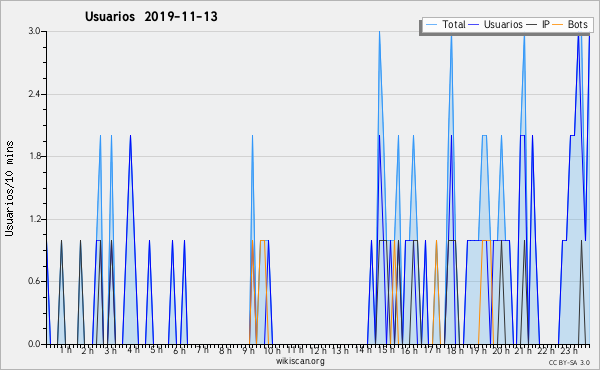Click the x-axis label '3 h'

[111, 350]
